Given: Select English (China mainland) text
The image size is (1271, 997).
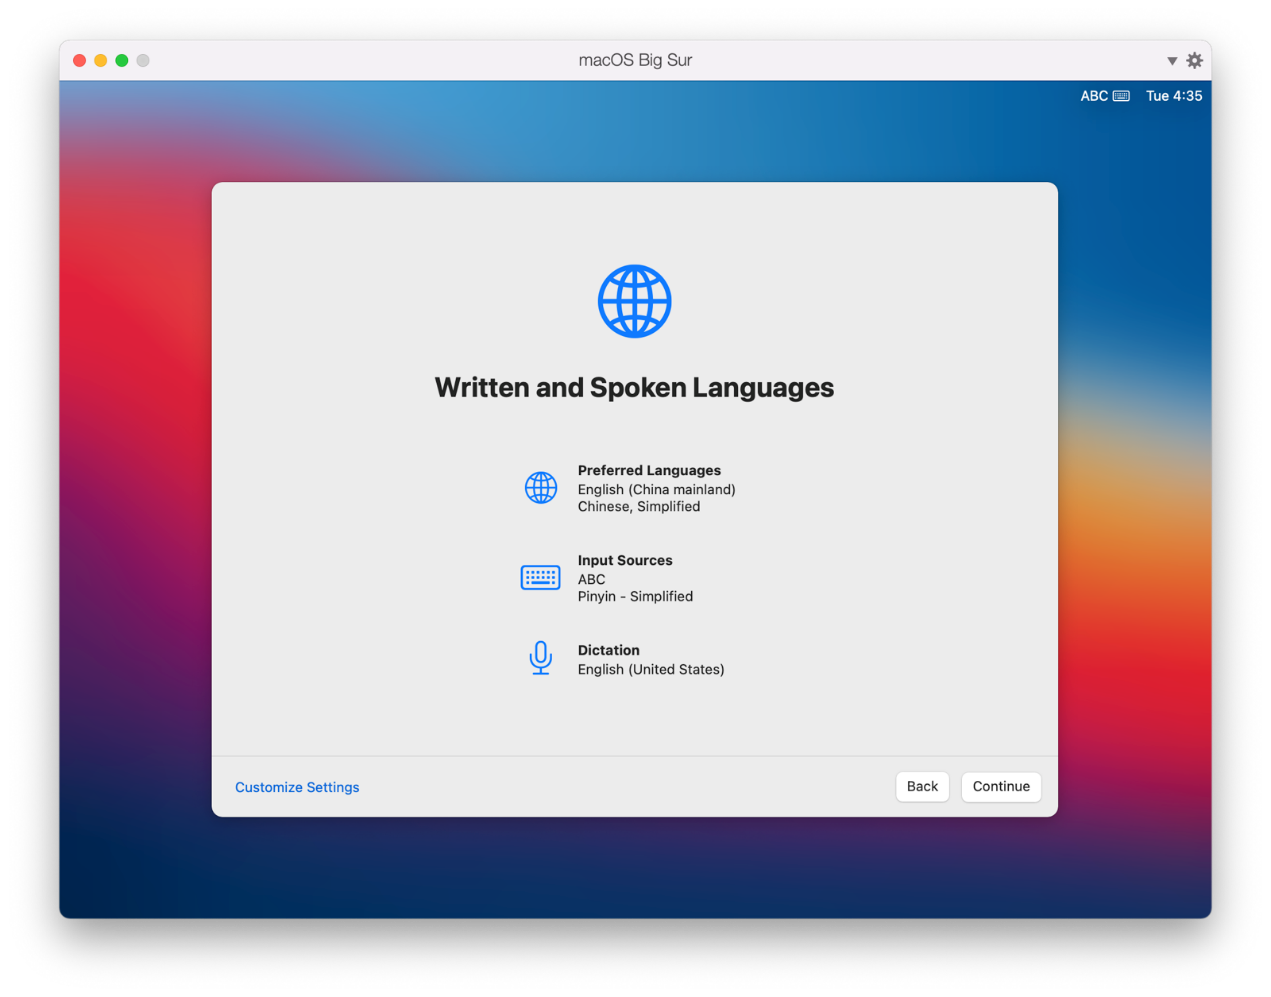Looking at the screenshot, I should (656, 489).
